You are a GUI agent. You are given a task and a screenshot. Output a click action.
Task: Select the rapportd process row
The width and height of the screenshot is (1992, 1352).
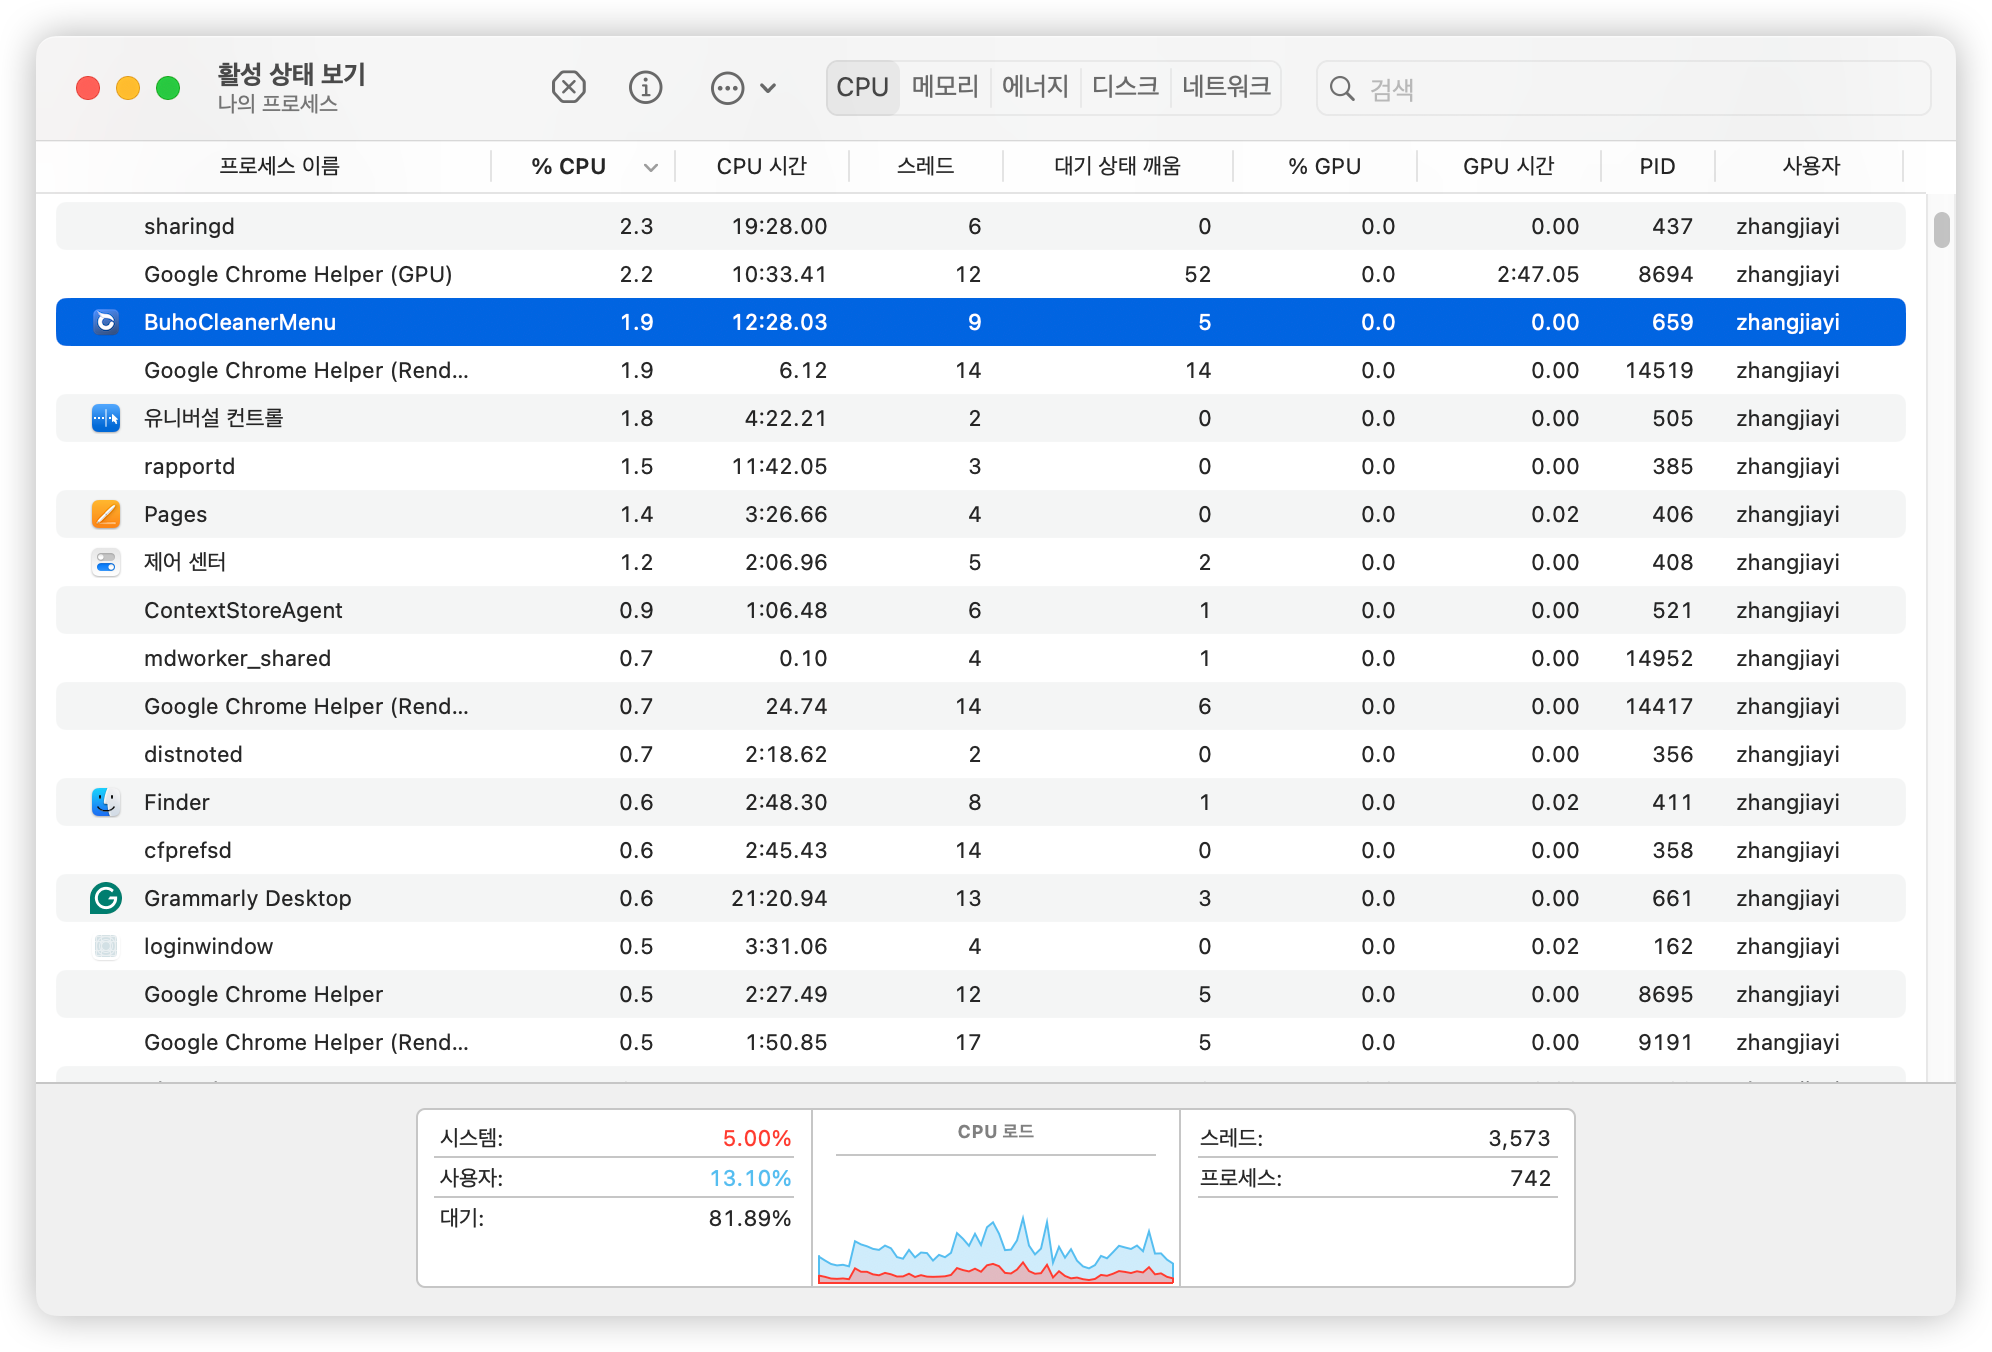click(x=980, y=466)
